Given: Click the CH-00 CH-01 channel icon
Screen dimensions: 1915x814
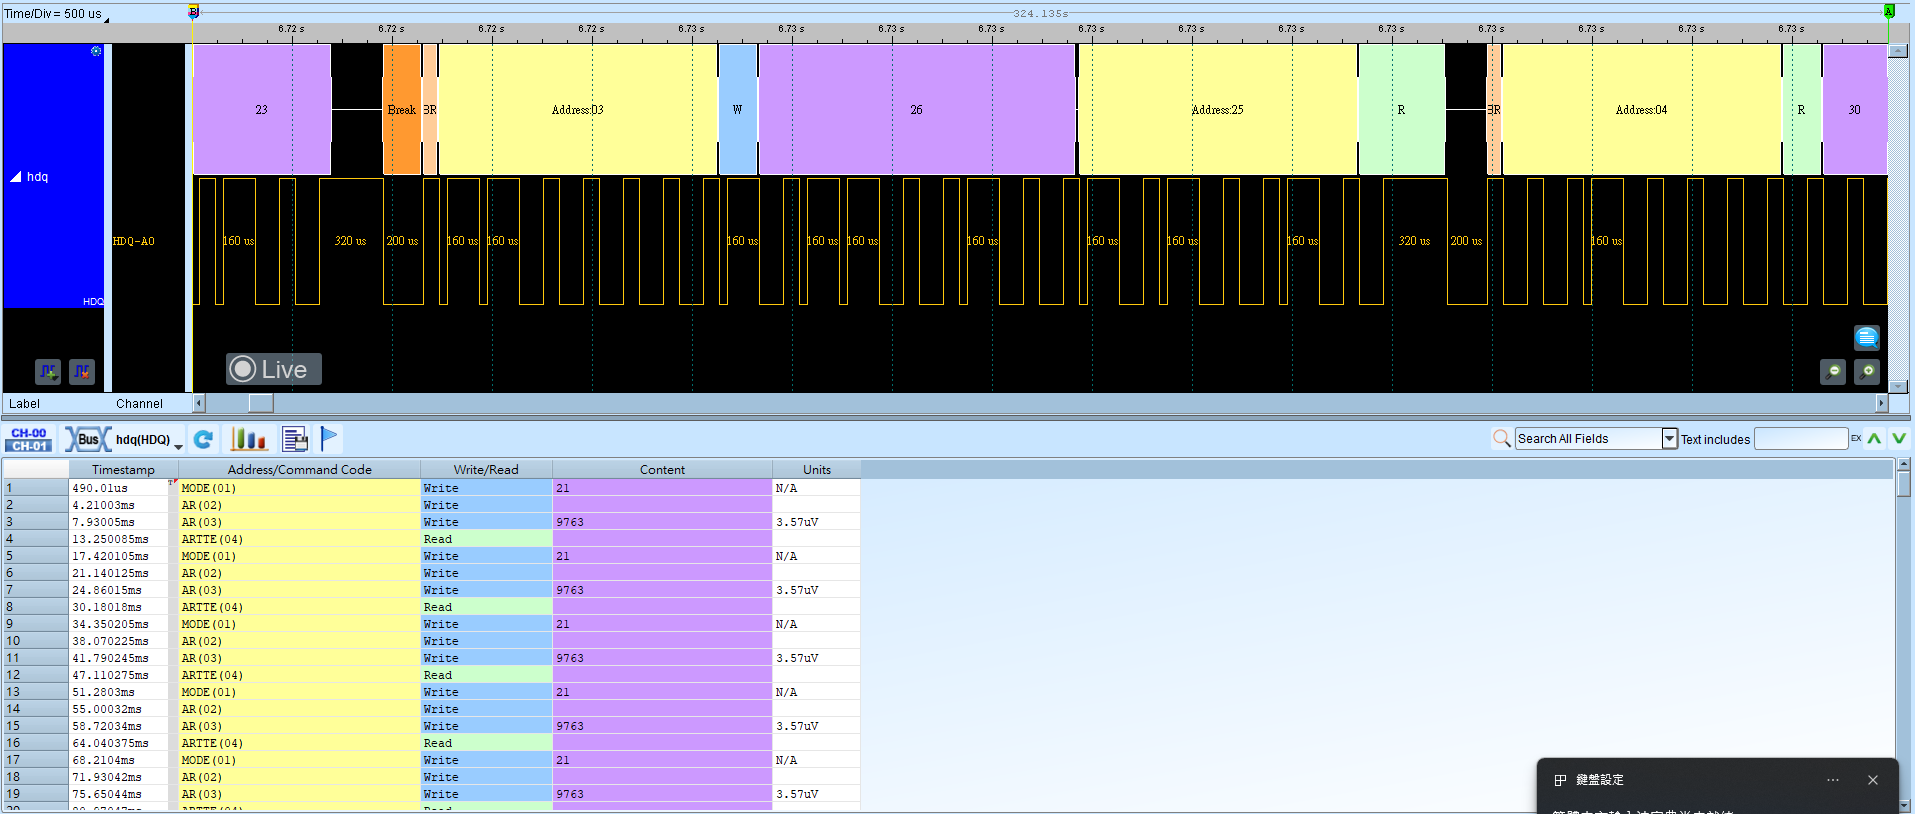Looking at the screenshot, I should 29,439.
